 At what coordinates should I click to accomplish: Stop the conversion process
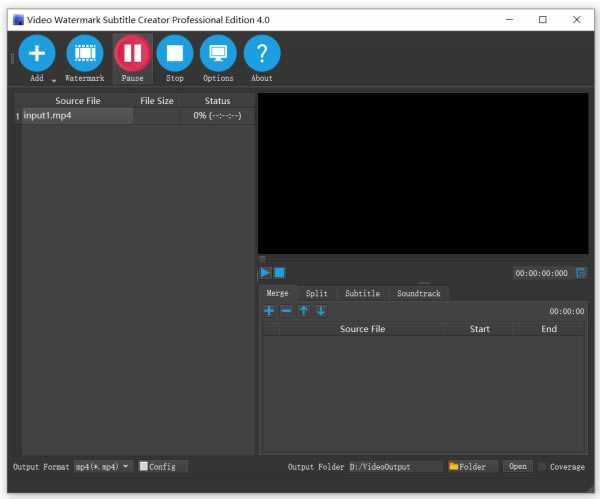(x=175, y=53)
